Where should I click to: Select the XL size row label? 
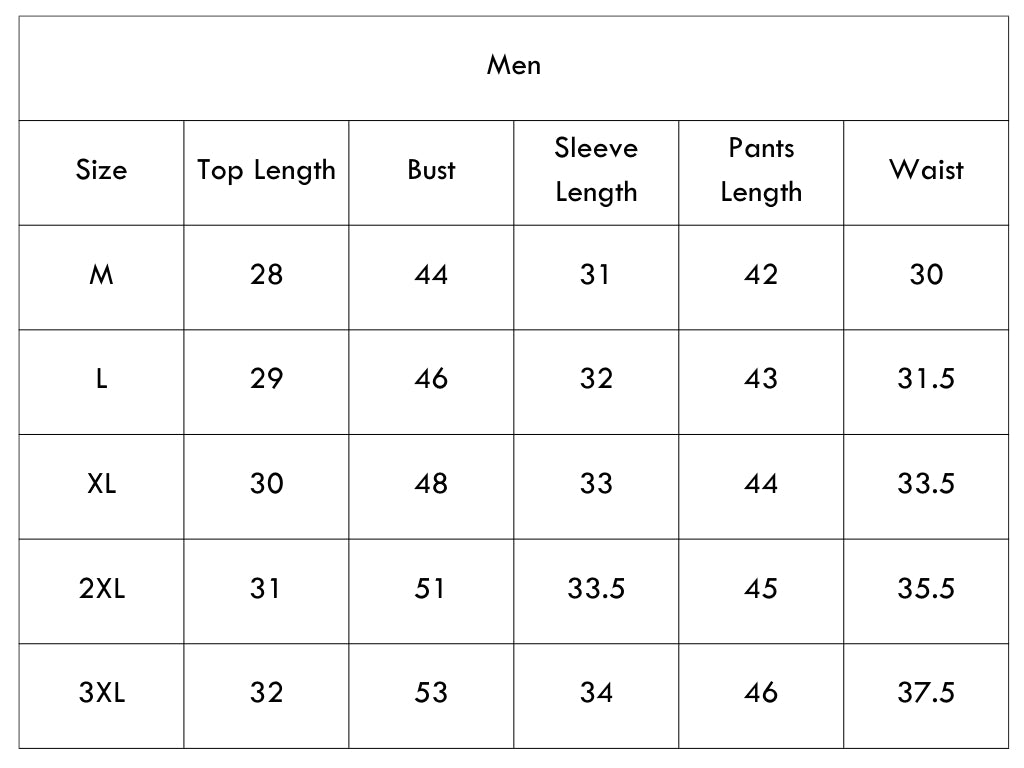pyautogui.click(x=101, y=484)
